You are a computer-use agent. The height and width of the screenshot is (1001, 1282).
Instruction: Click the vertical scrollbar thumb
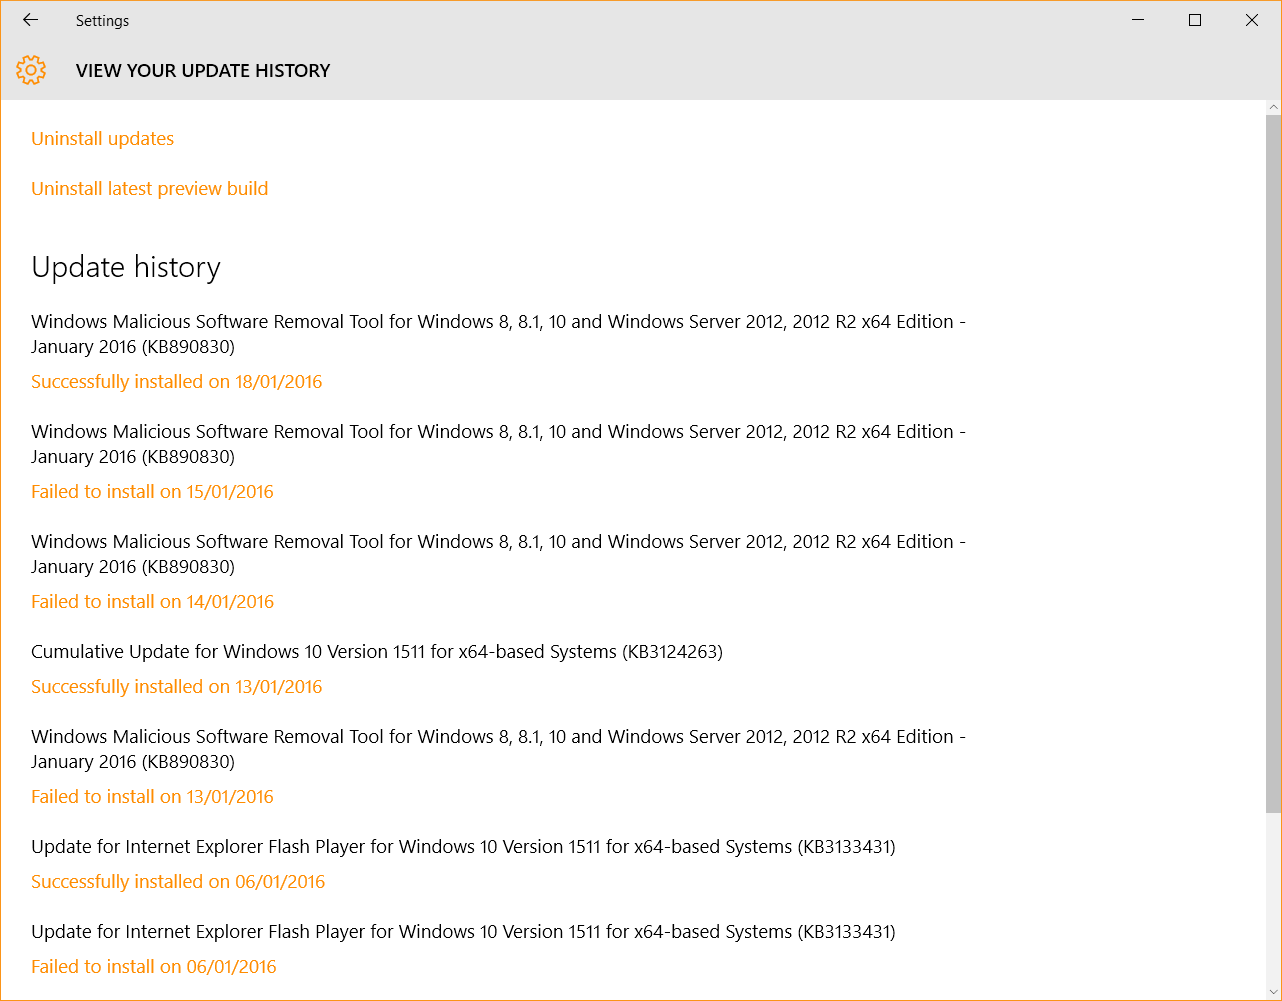pos(1273,463)
